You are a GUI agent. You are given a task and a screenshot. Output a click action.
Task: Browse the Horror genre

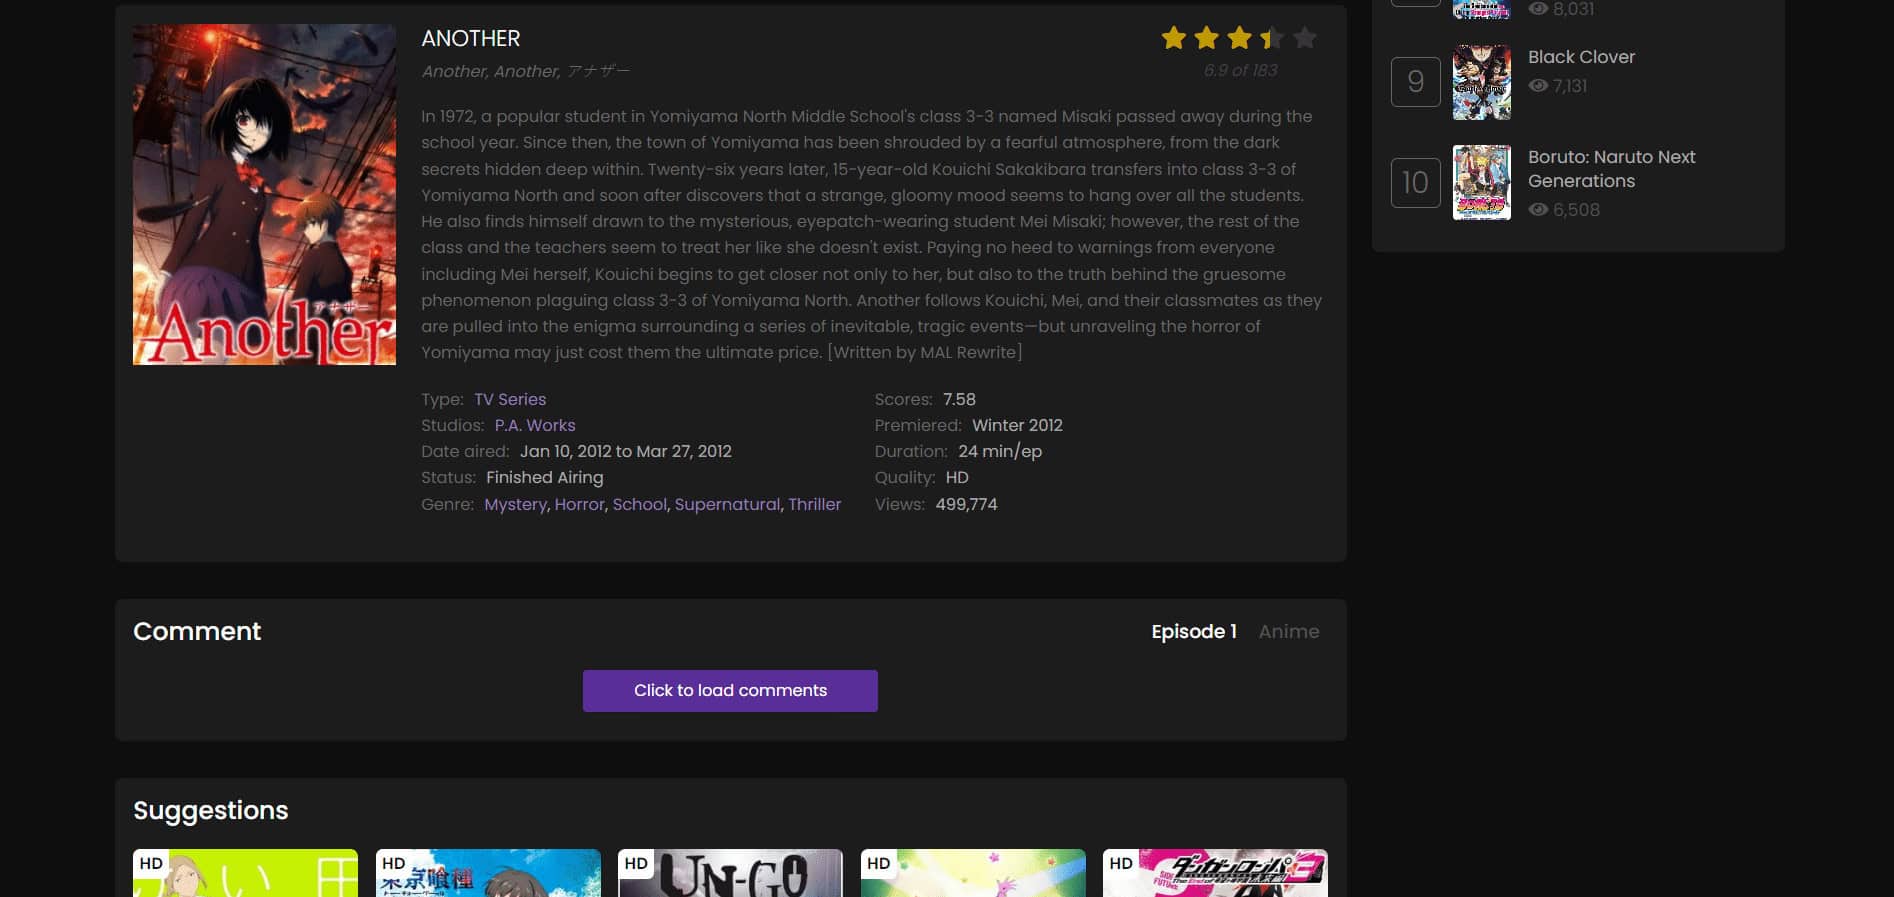click(x=579, y=504)
